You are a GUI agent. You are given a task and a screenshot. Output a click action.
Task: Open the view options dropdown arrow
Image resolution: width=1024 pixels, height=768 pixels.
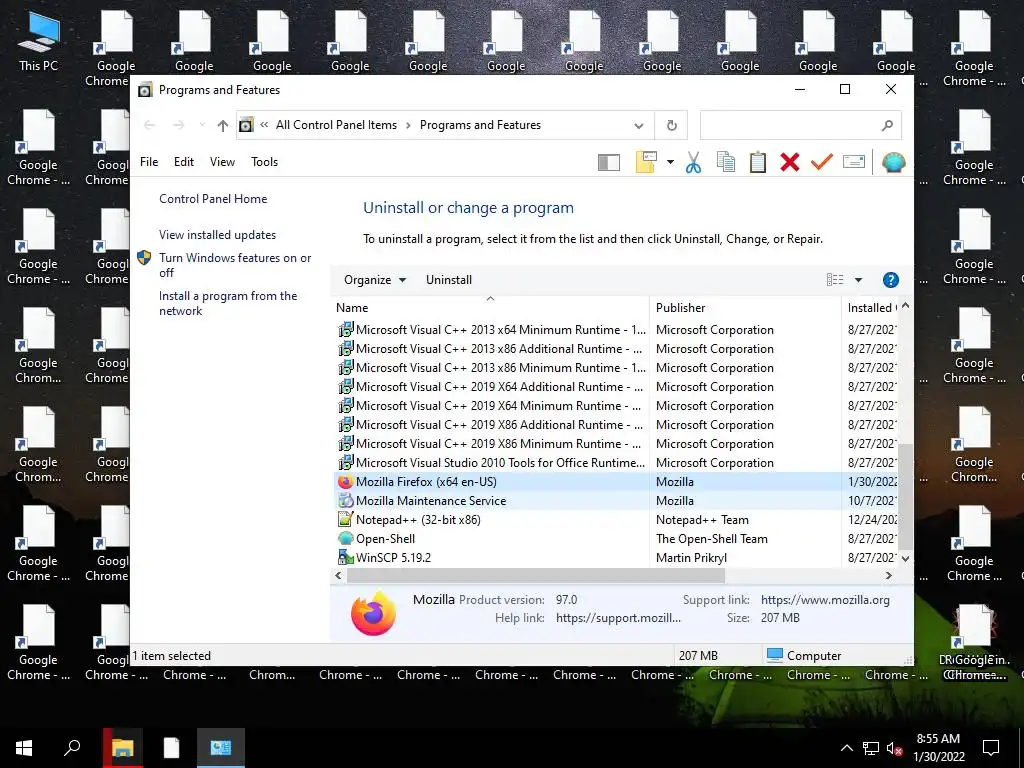pyautogui.click(x=858, y=280)
